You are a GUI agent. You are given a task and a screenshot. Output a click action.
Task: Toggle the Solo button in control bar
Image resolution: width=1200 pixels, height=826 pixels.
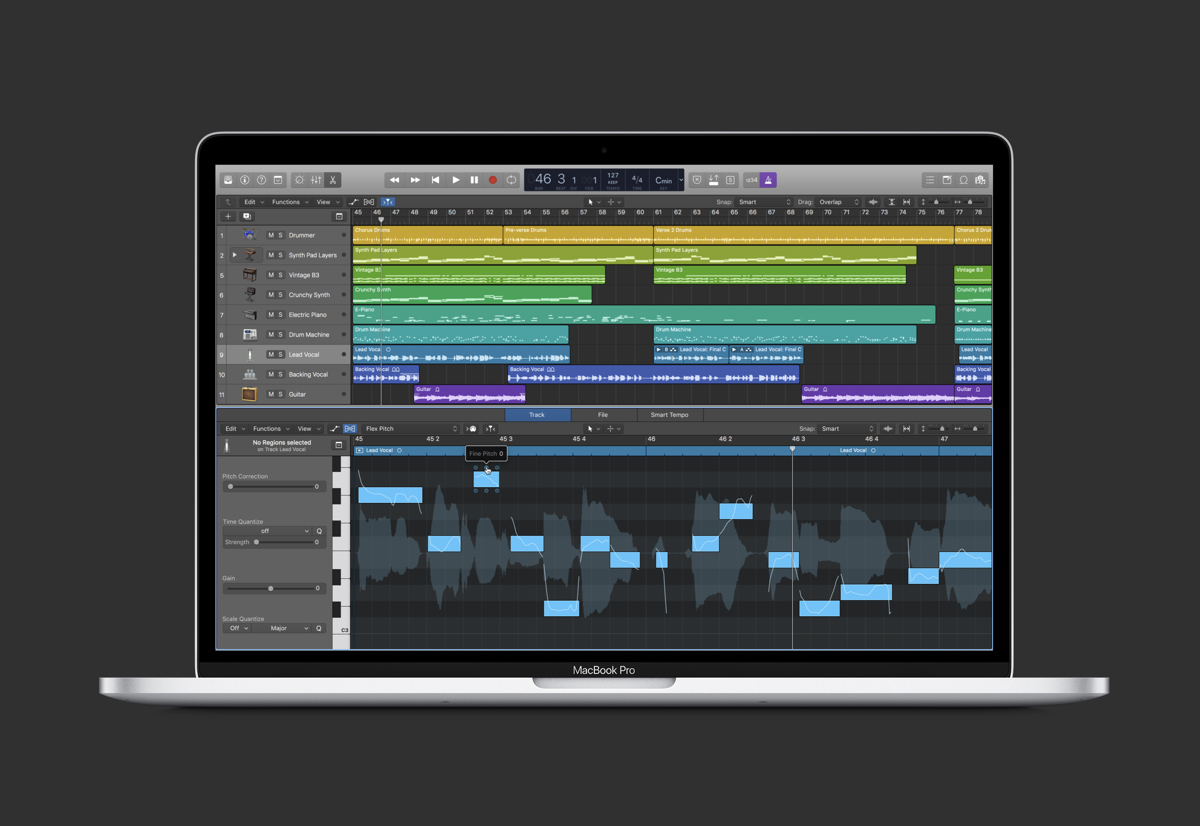(731, 180)
